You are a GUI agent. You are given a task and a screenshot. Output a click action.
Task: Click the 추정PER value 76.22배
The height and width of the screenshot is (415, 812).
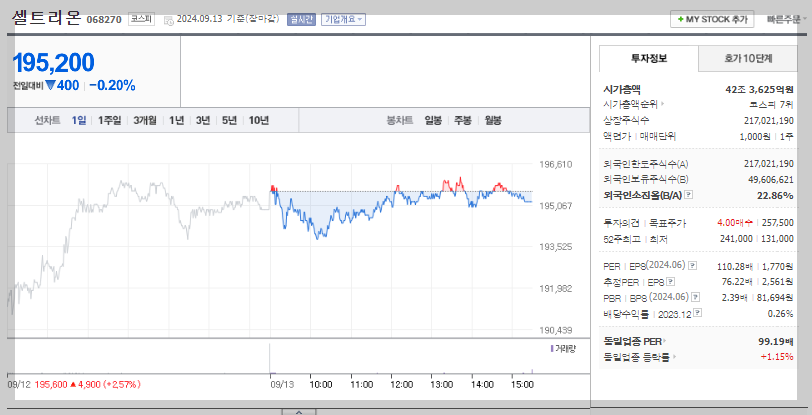(737, 282)
